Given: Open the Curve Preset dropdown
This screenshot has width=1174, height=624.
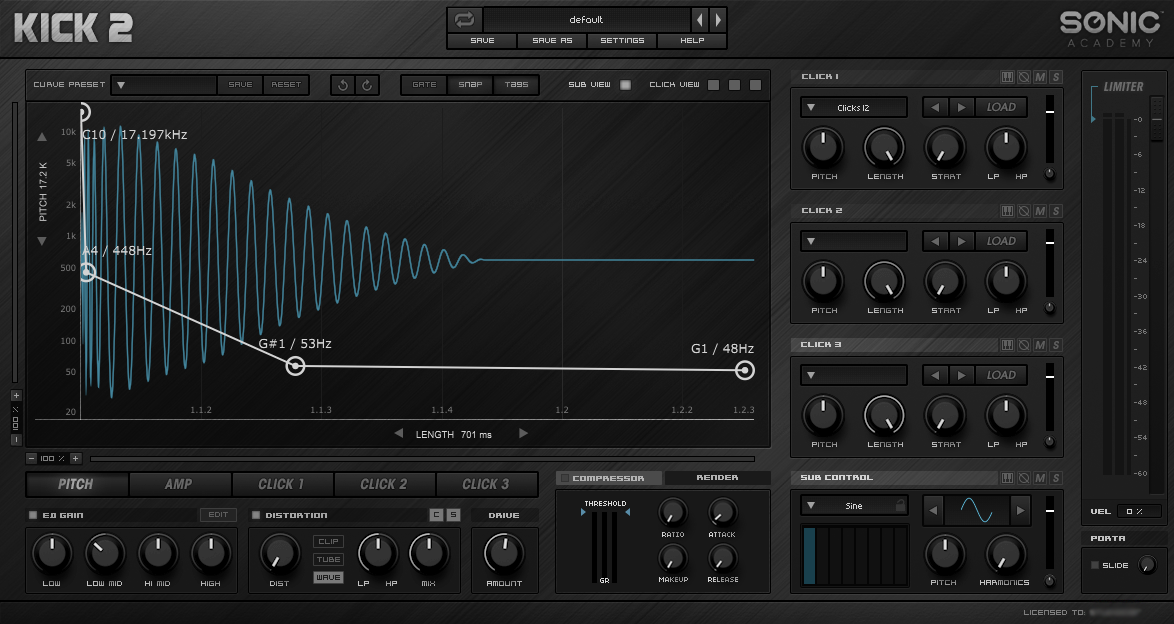Looking at the screenshot, I should point(164,85).
